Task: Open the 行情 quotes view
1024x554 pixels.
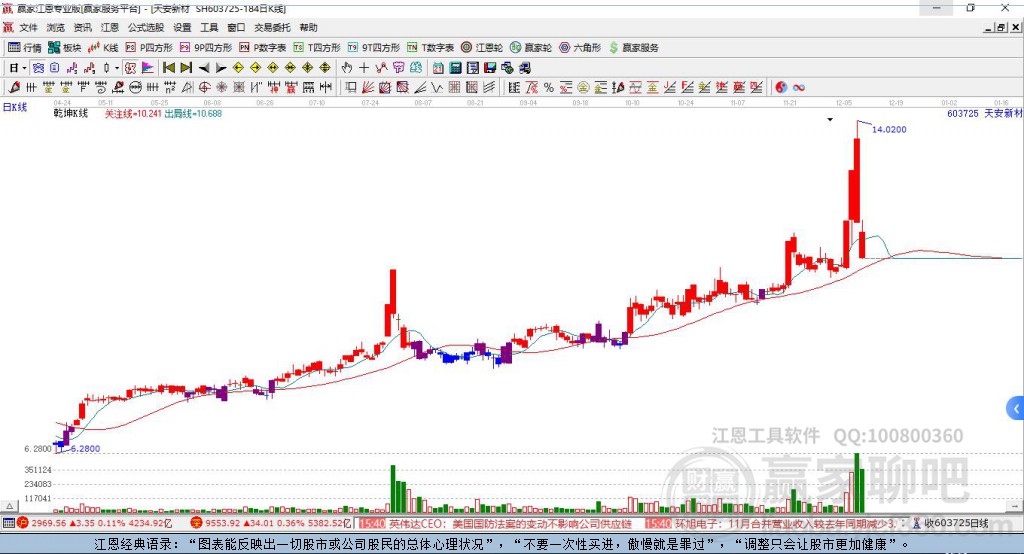Action: point(24,48)
